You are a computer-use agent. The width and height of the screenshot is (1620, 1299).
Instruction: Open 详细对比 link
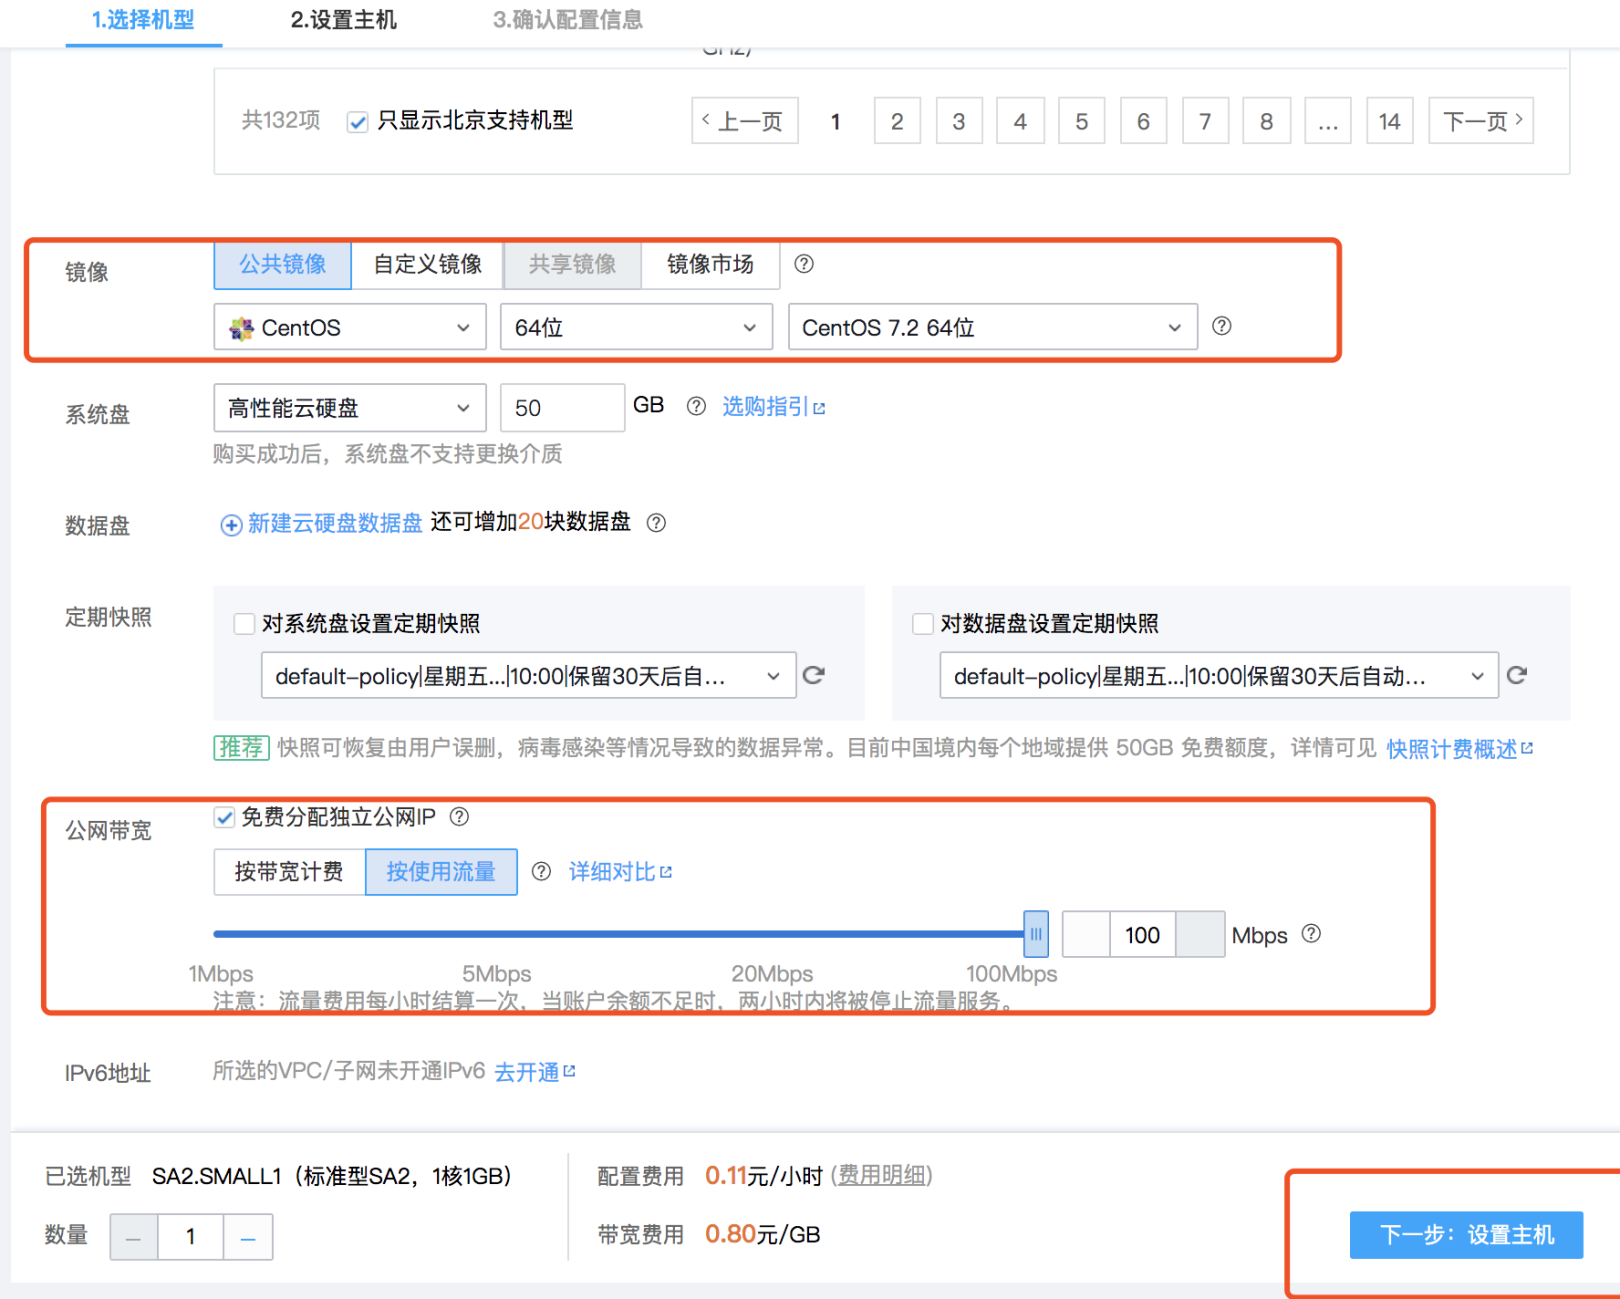coord(621,872)
